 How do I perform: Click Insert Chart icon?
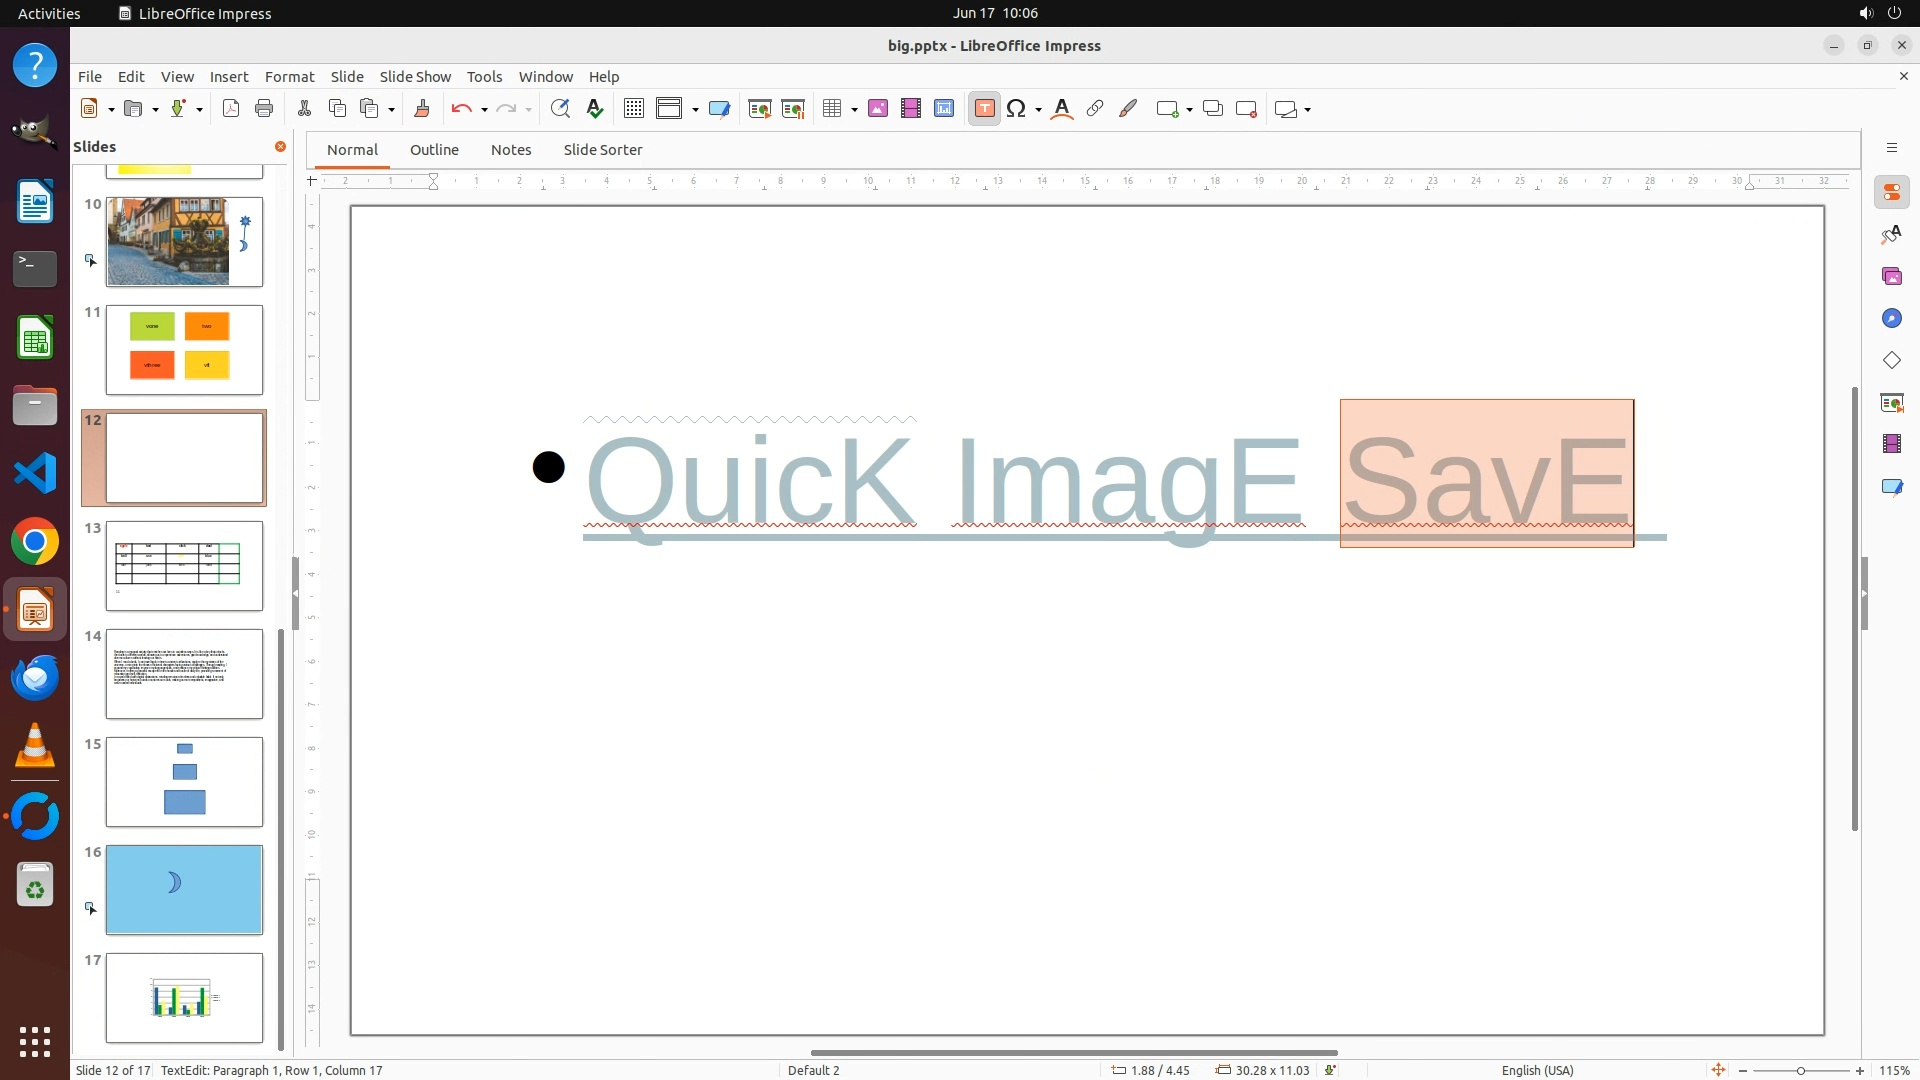[944, 109]
